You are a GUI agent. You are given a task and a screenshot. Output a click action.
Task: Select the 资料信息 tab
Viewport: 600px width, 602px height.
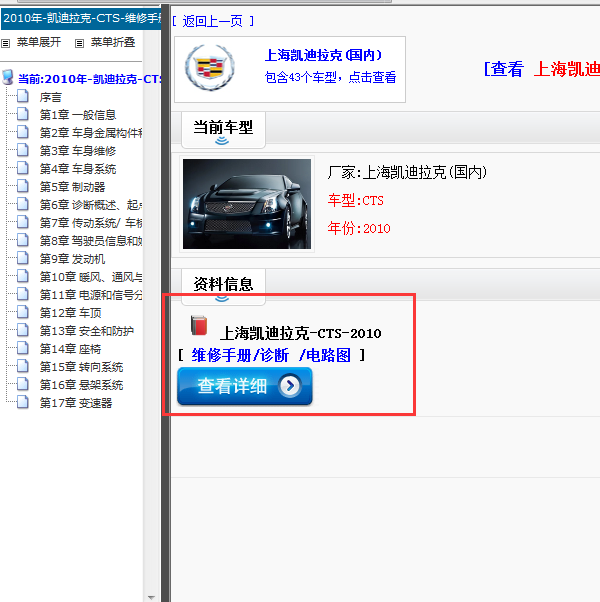point(223,287)
